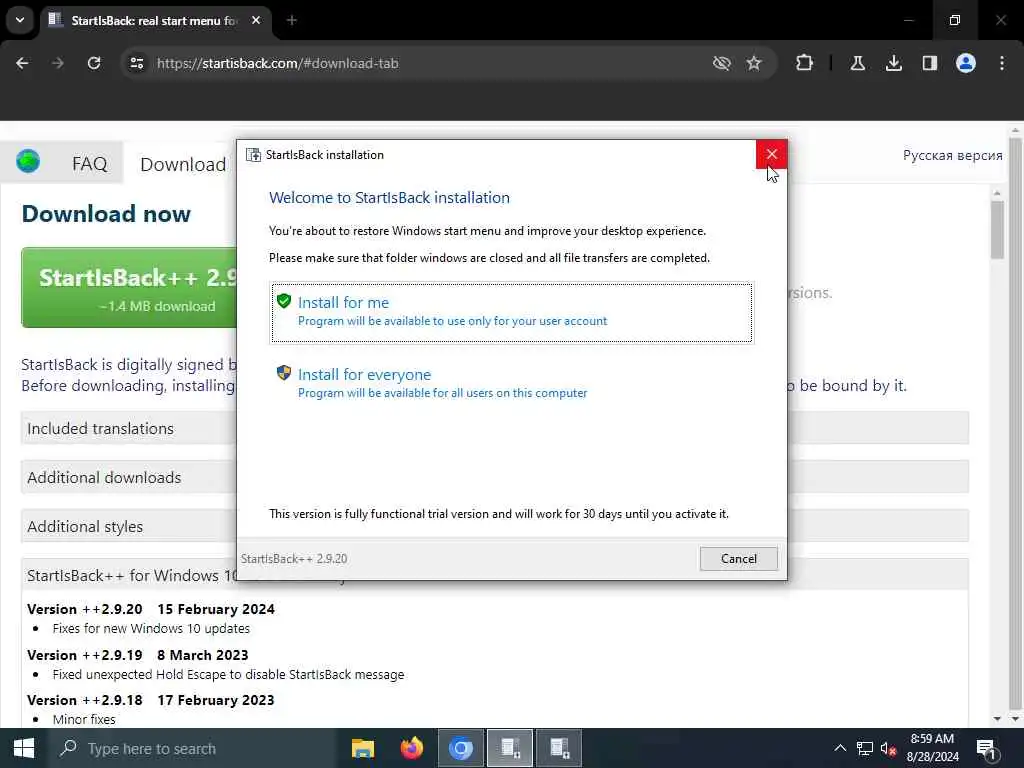
Task: Click the taskbar search box
Action: (x=191, y=748)
